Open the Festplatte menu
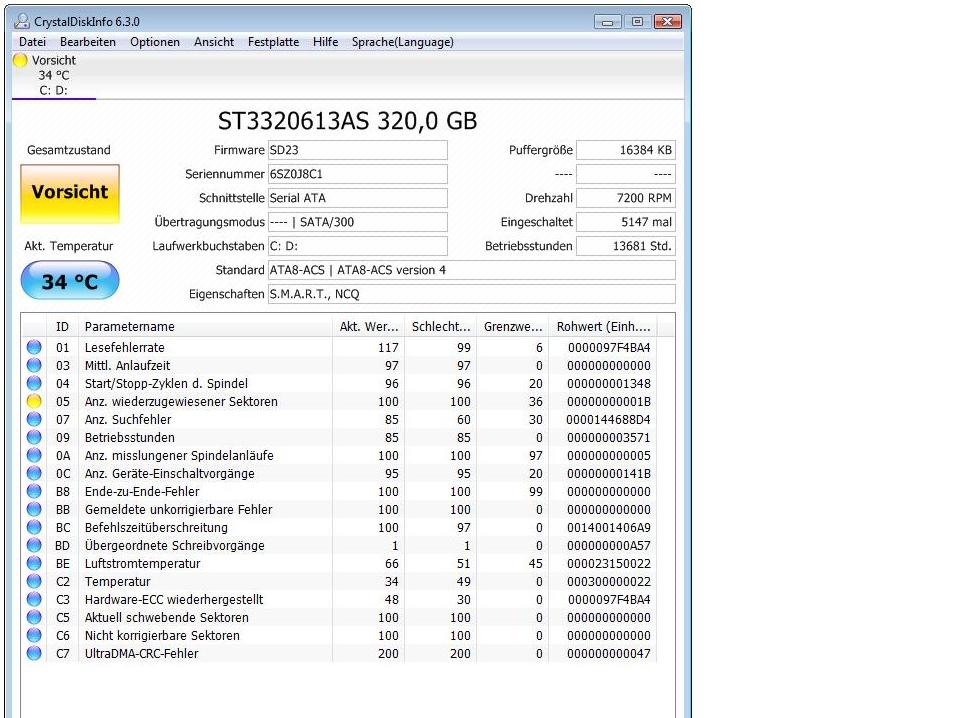Image resolution: width=960 pixels, height=718 pixels. [273, 42]
